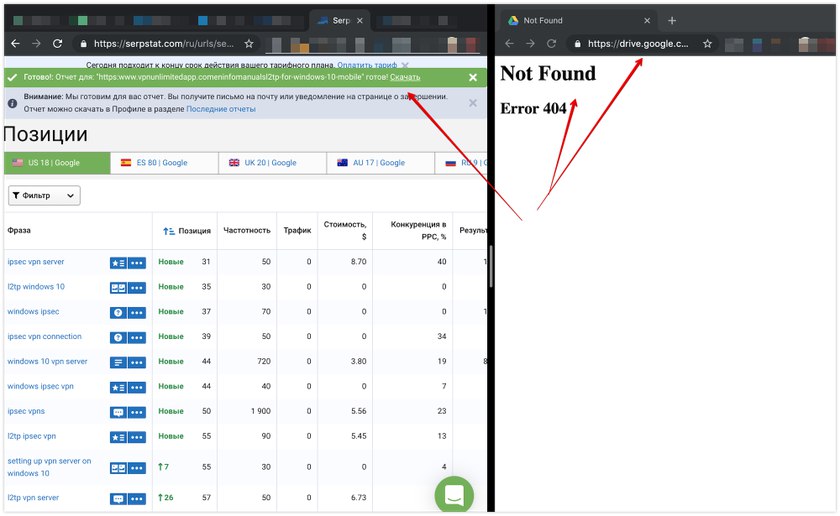The width and height of the screenshot is (840, 516).
Task: Click SERP feature icon for ipsec vpn server
Action: coord(118,263)
